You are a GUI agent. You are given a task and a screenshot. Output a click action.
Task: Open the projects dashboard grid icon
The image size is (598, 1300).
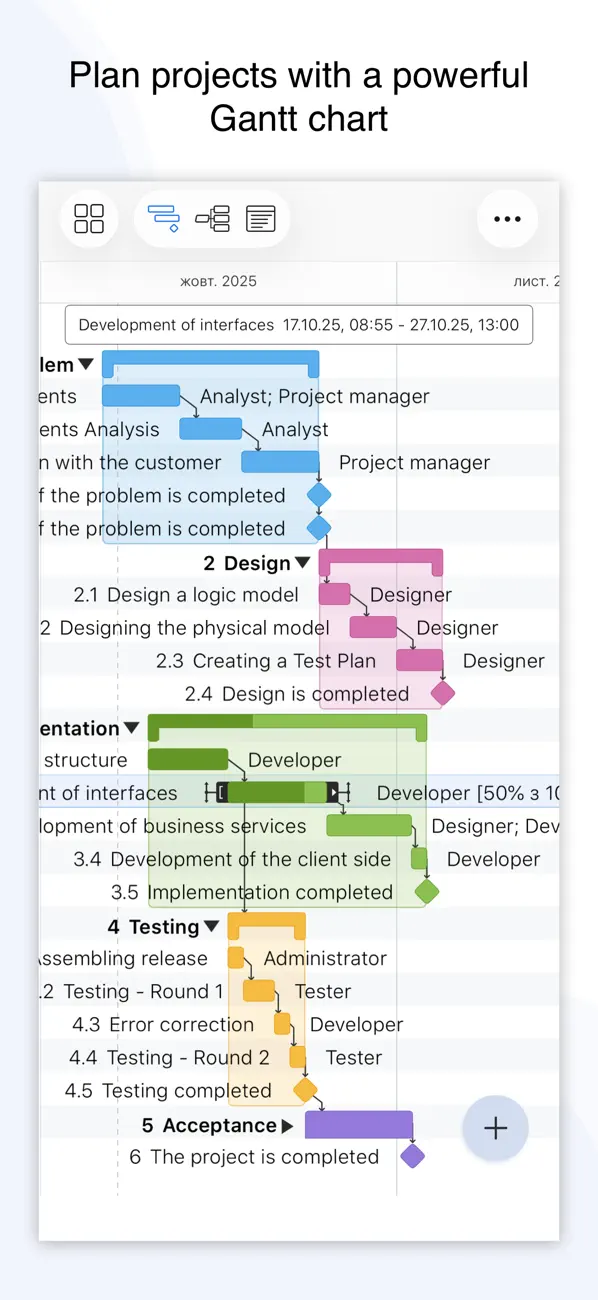[x=89, y=218]
